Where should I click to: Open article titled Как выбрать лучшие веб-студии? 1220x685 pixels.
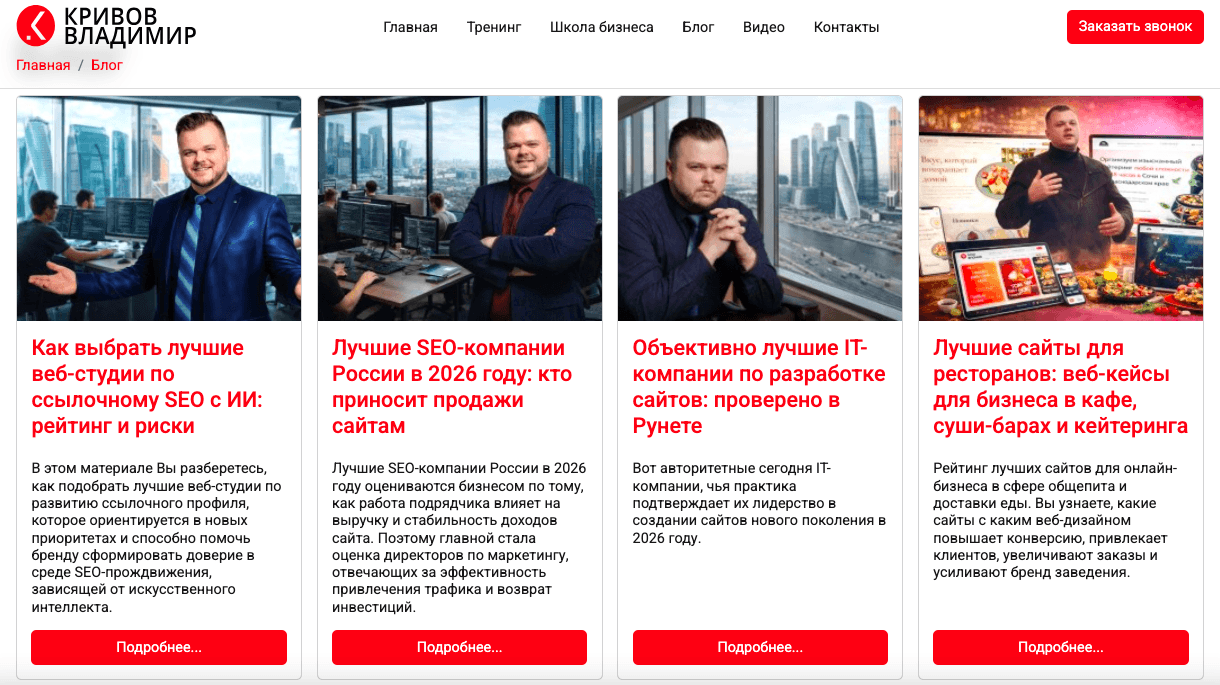click(x=147, y=387)
